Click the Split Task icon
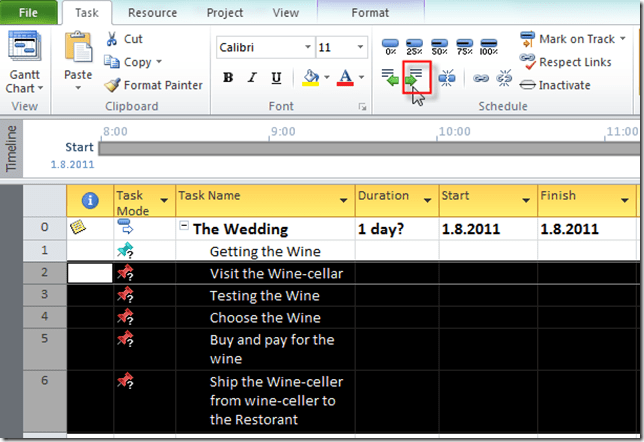The width and height of the screenshot is (644, 442). tap(446, 77)
